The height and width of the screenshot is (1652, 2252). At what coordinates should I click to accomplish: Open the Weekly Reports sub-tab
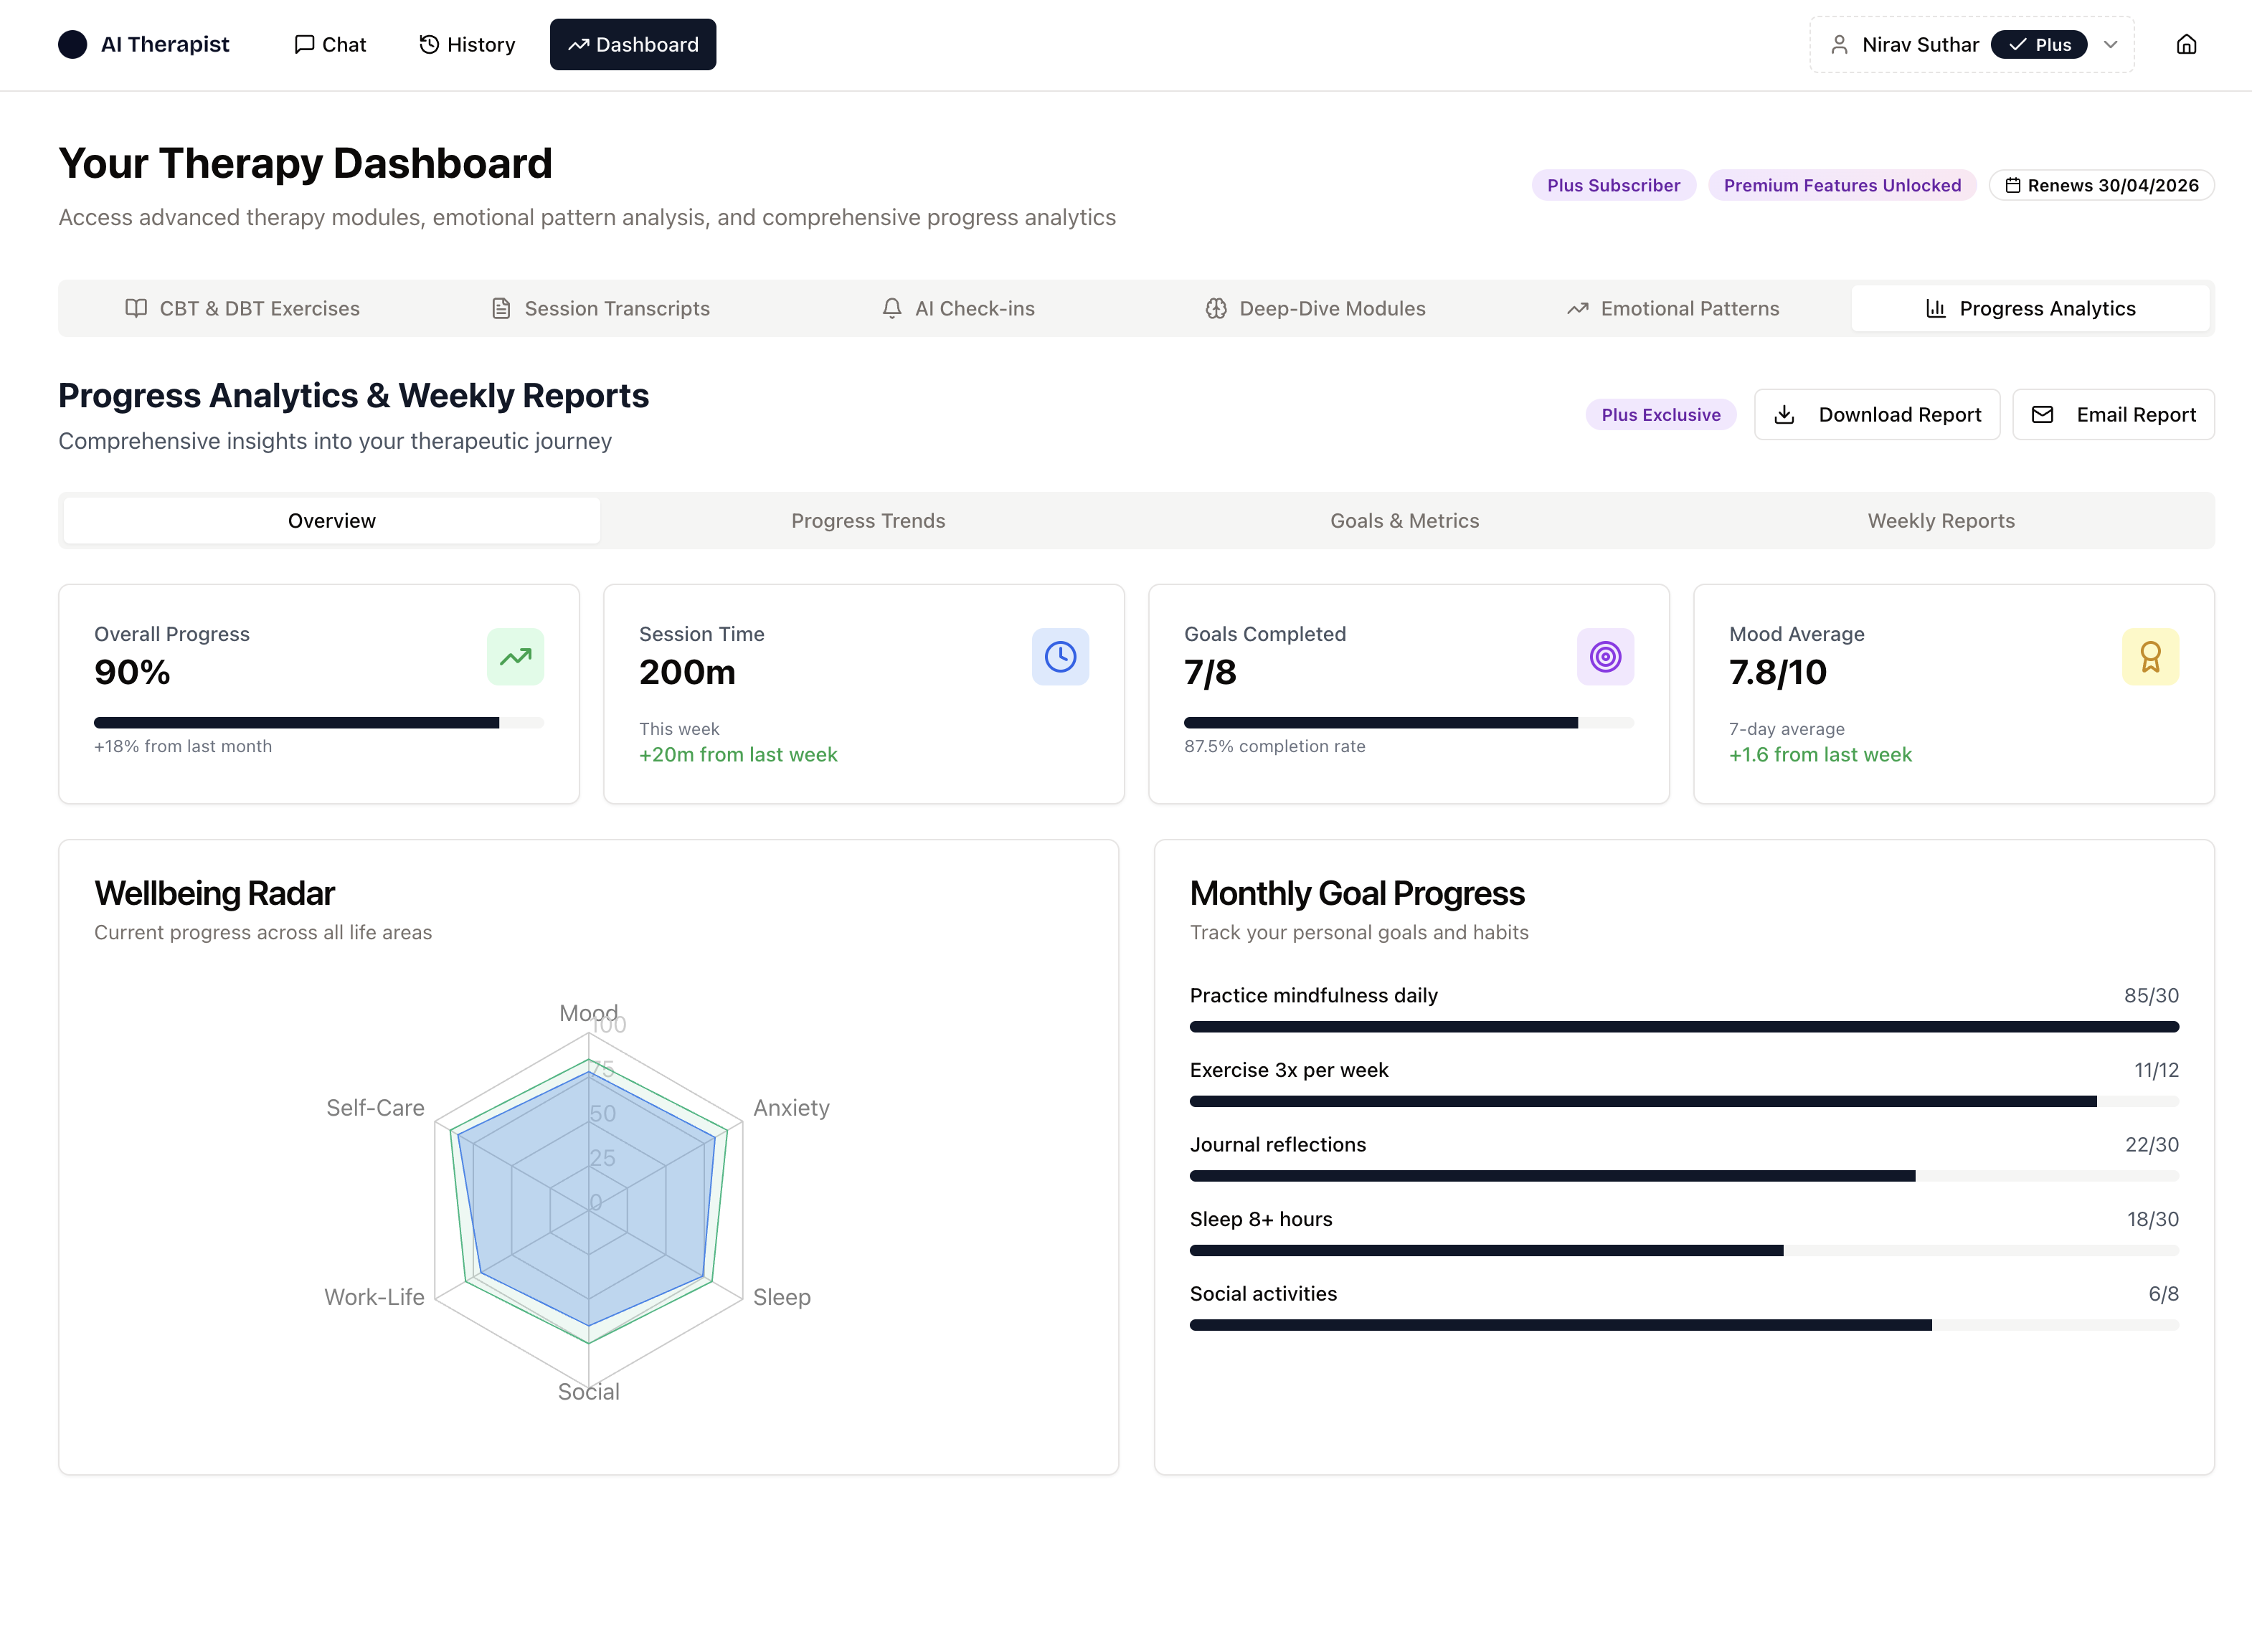click(x=1940, y=520)
